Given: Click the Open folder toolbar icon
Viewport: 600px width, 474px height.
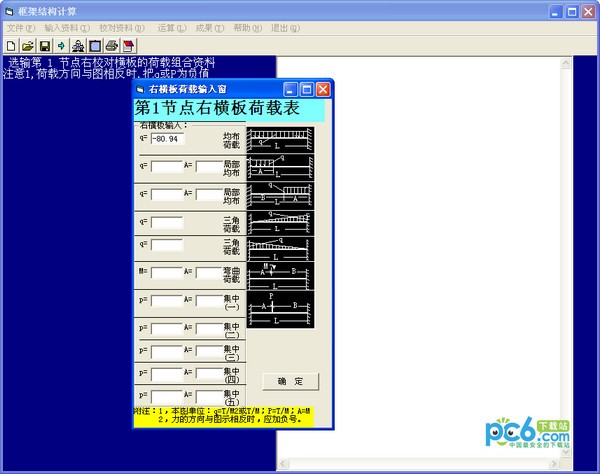Looking at the screenshot, I should click(x=28, y=45).
